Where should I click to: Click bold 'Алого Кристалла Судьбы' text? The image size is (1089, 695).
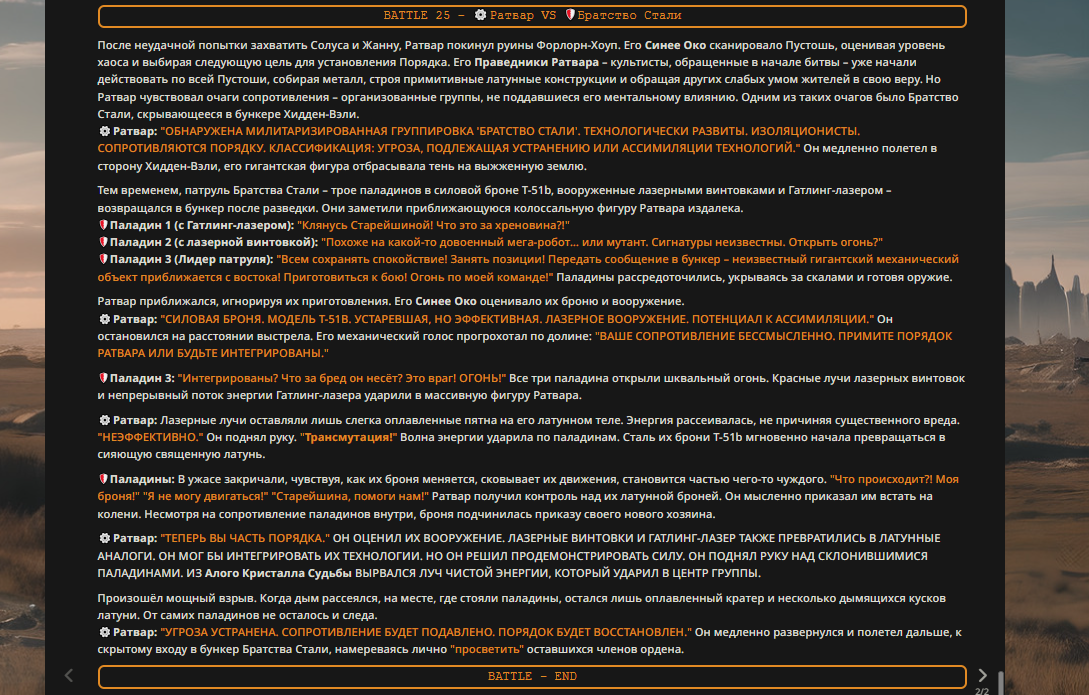tap(279, 573)
